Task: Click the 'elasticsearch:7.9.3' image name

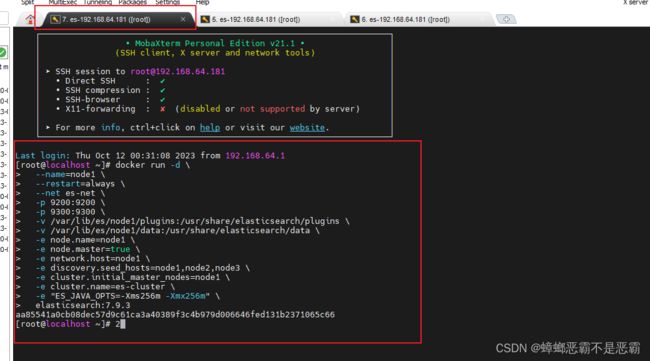Action: [x=82, y=305]
